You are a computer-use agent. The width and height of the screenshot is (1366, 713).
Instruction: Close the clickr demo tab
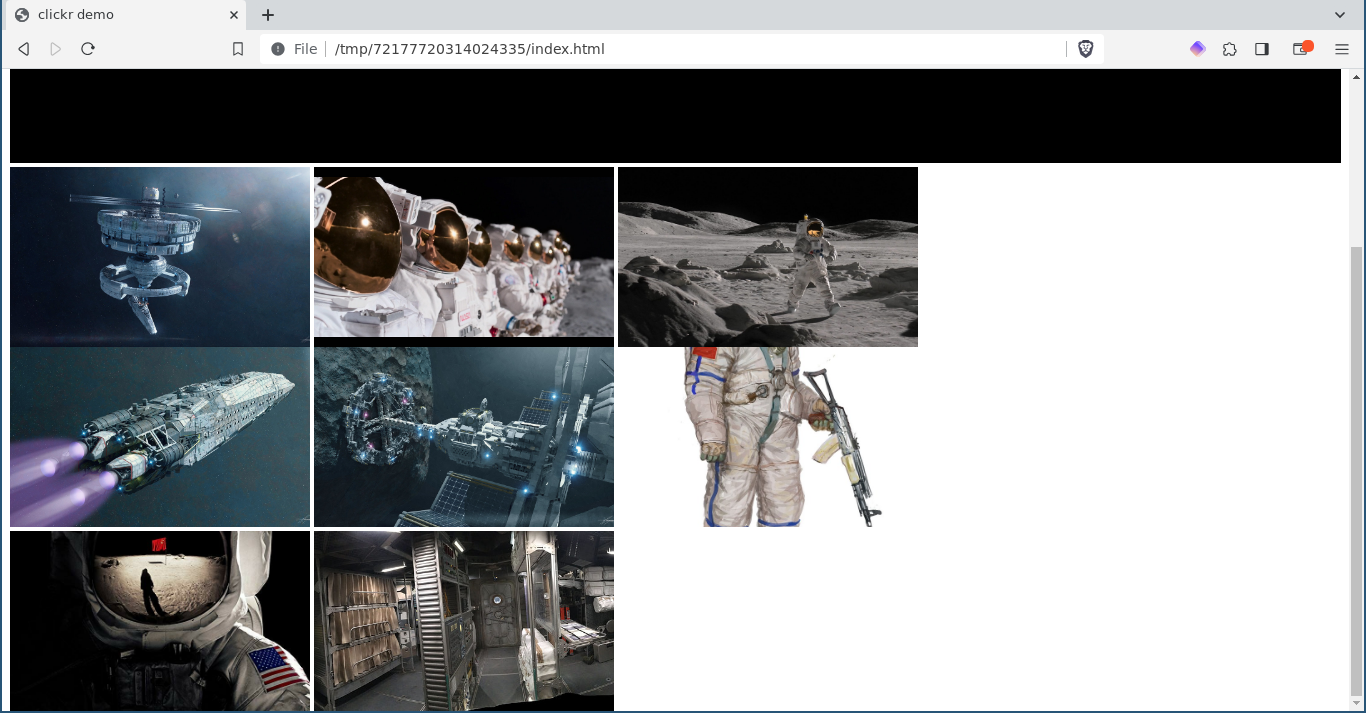tap(234, 15)
